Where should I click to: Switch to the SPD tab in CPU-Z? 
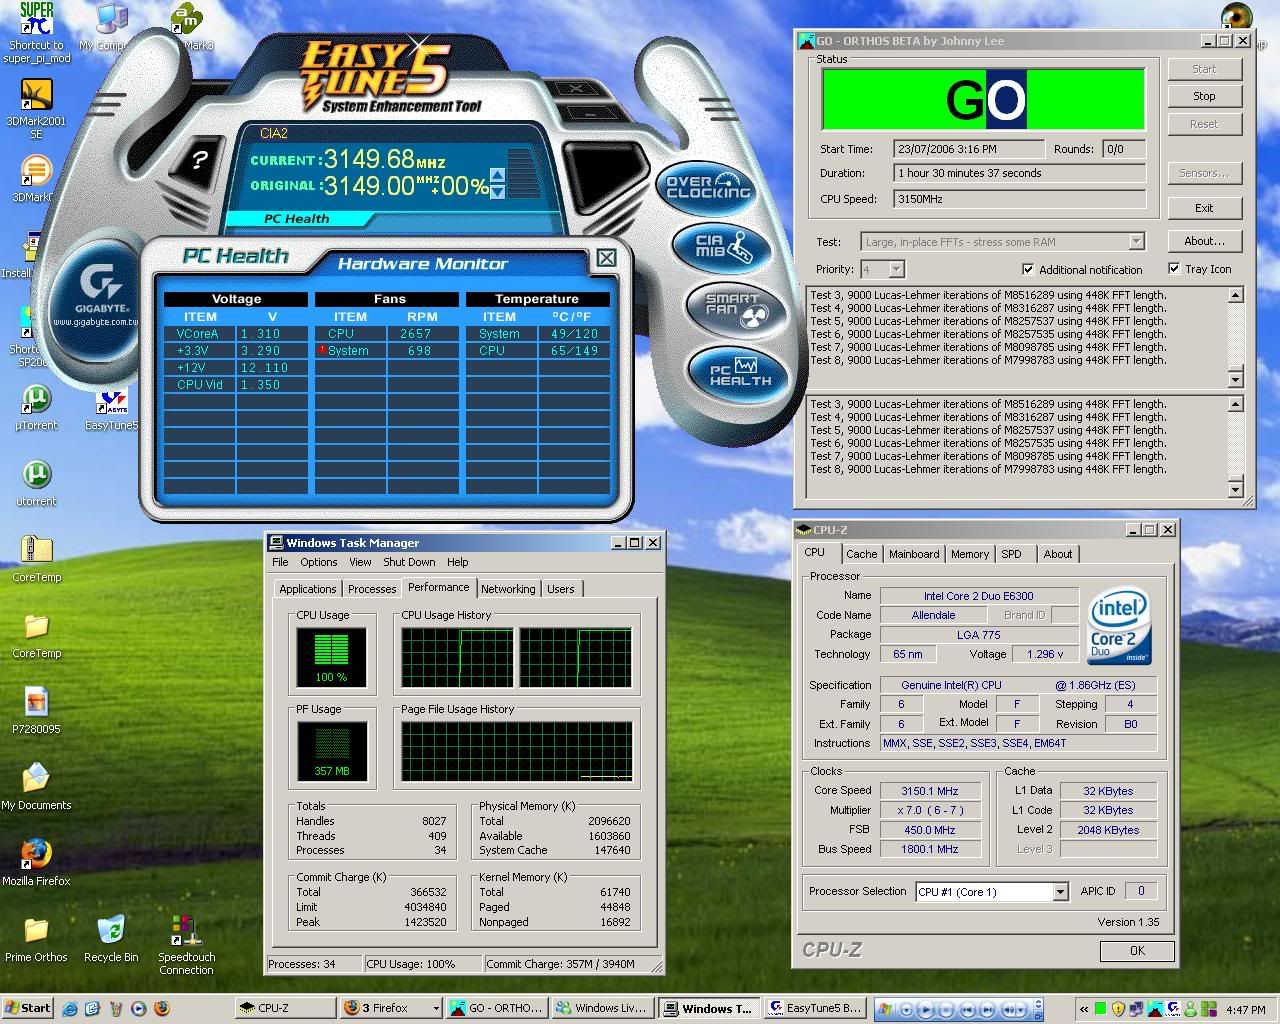click(1011, 554)
